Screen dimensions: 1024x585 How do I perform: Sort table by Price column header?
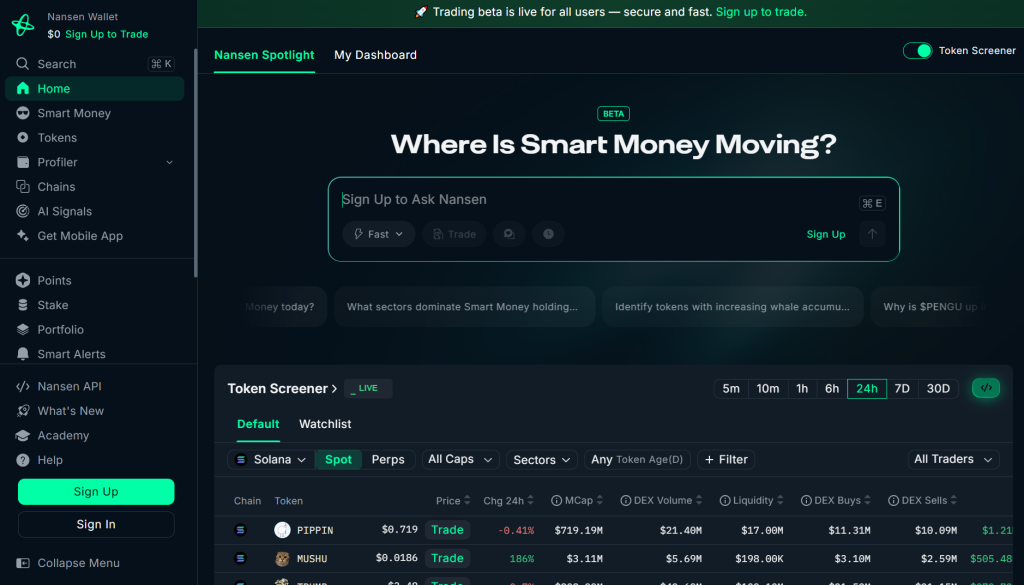[x=448, y=501]
